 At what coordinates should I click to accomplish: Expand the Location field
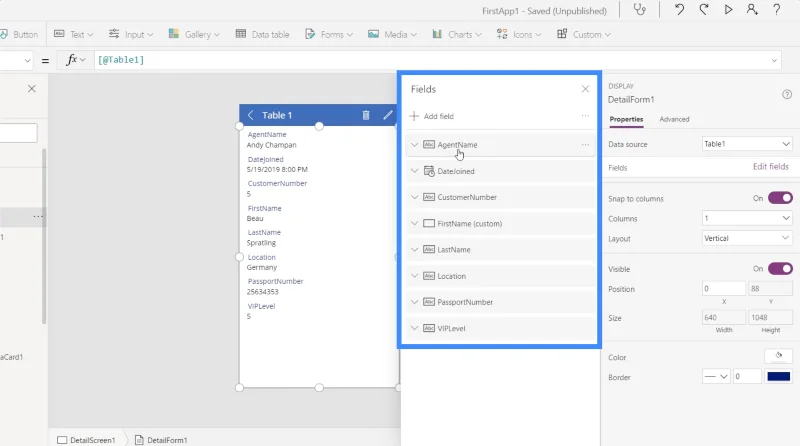414,276
